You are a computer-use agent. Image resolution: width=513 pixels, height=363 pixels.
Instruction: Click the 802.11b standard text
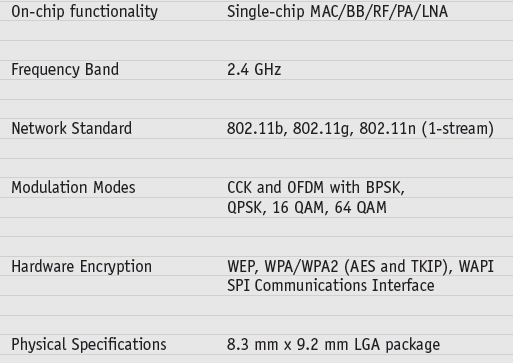coord(257,129)
